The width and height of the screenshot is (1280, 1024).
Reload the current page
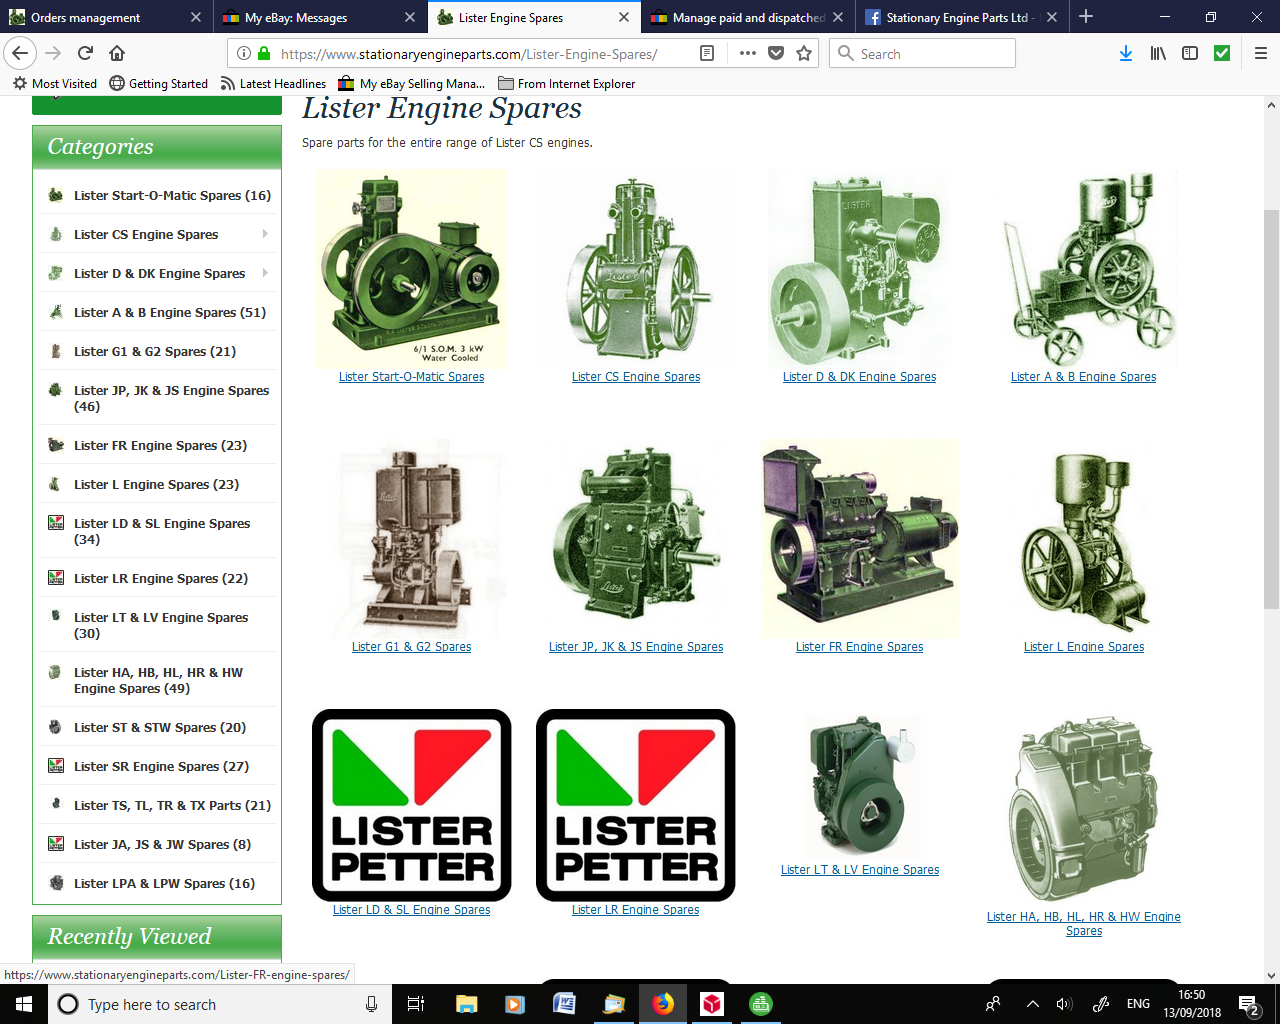(x=86, y=53)
